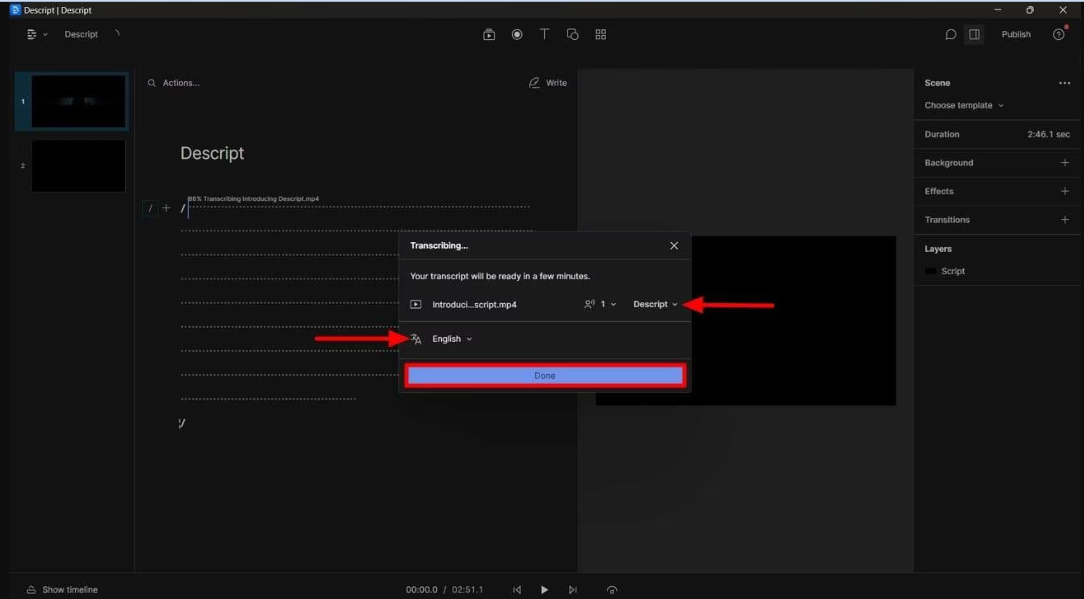Select scene 1 thumbnail
Screen dimensions: 1084x599
78,101
